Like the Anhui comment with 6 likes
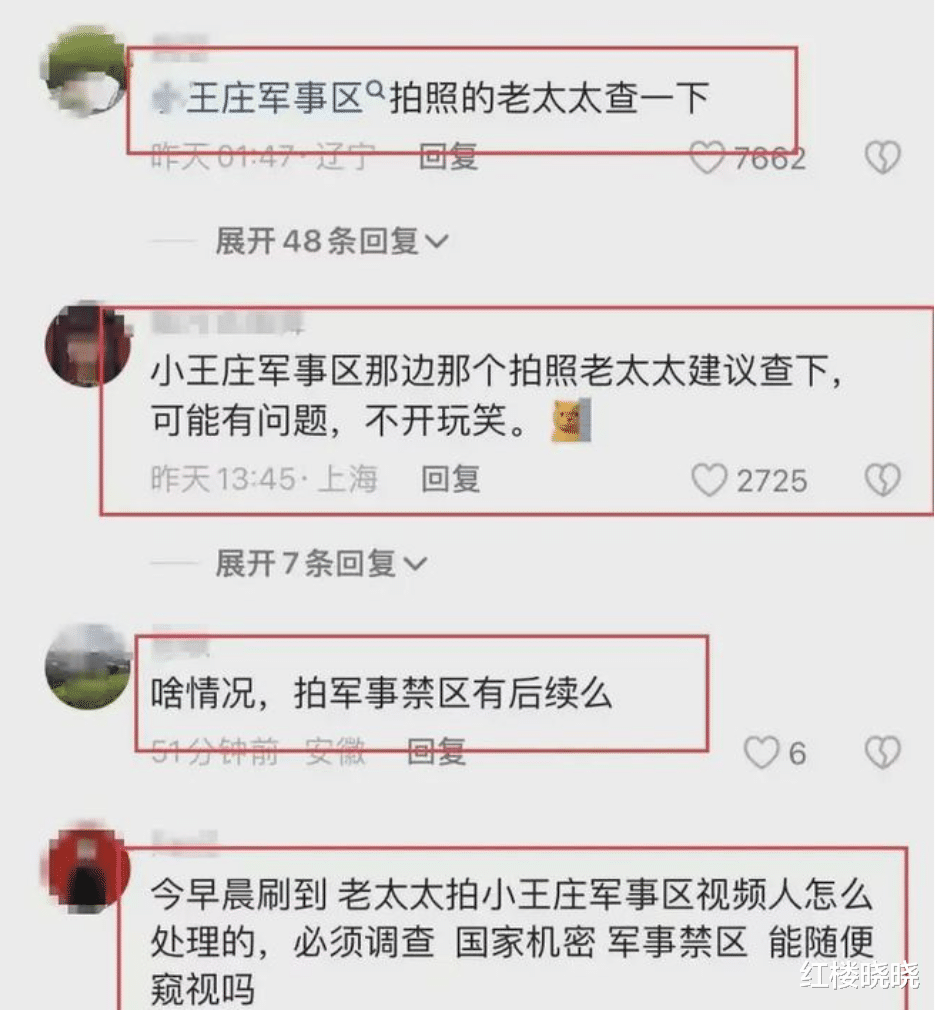935x1010 pixels. click(761, 753)
